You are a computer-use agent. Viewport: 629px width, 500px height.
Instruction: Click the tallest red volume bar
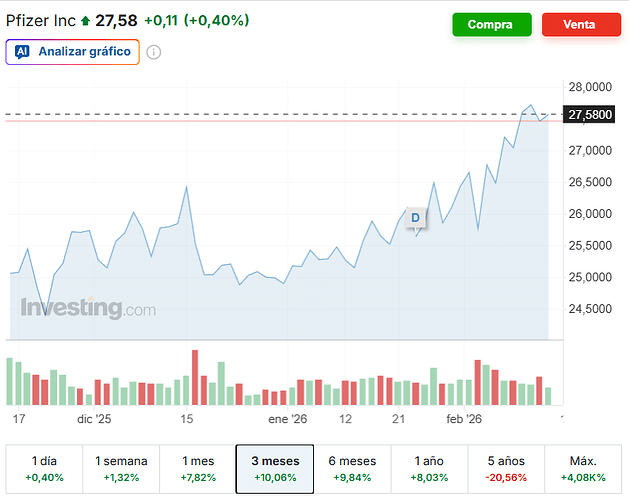(x=195, y=377)
